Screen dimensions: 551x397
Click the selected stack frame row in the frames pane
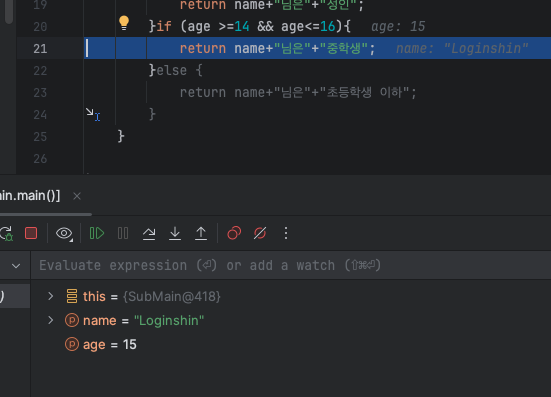[15, 296]
